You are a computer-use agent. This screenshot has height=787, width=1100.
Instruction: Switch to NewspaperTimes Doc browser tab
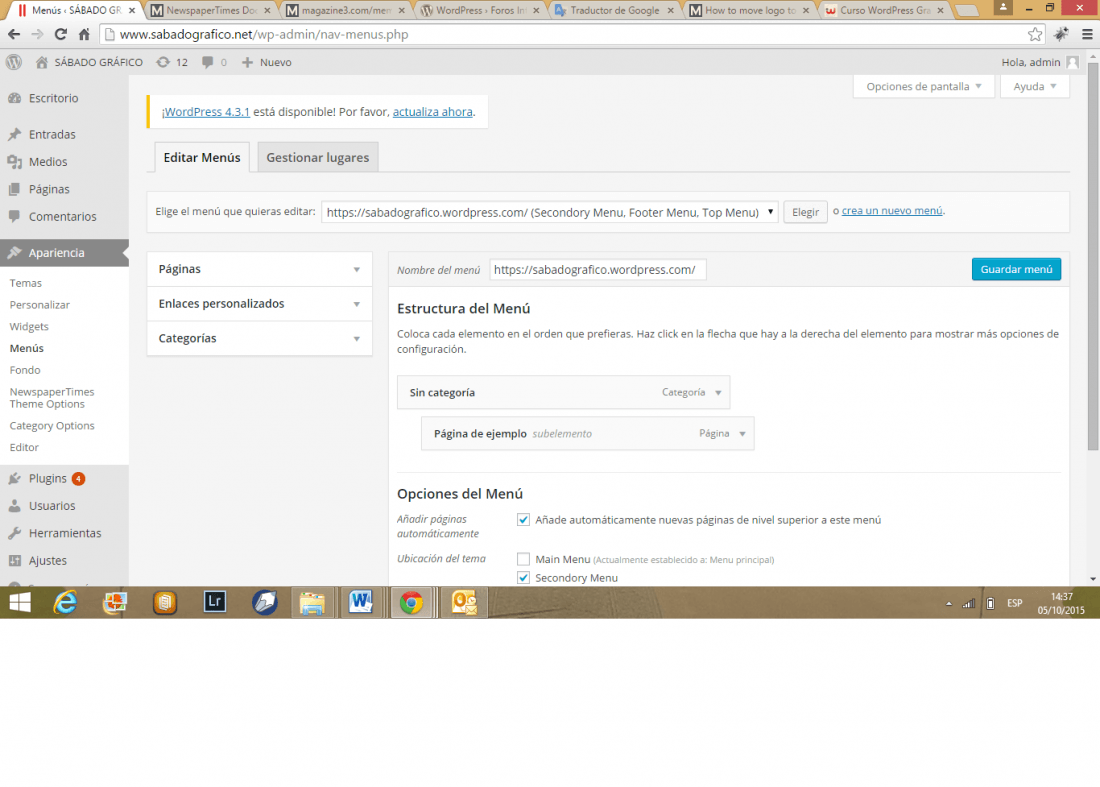click(x=211, y=11)
